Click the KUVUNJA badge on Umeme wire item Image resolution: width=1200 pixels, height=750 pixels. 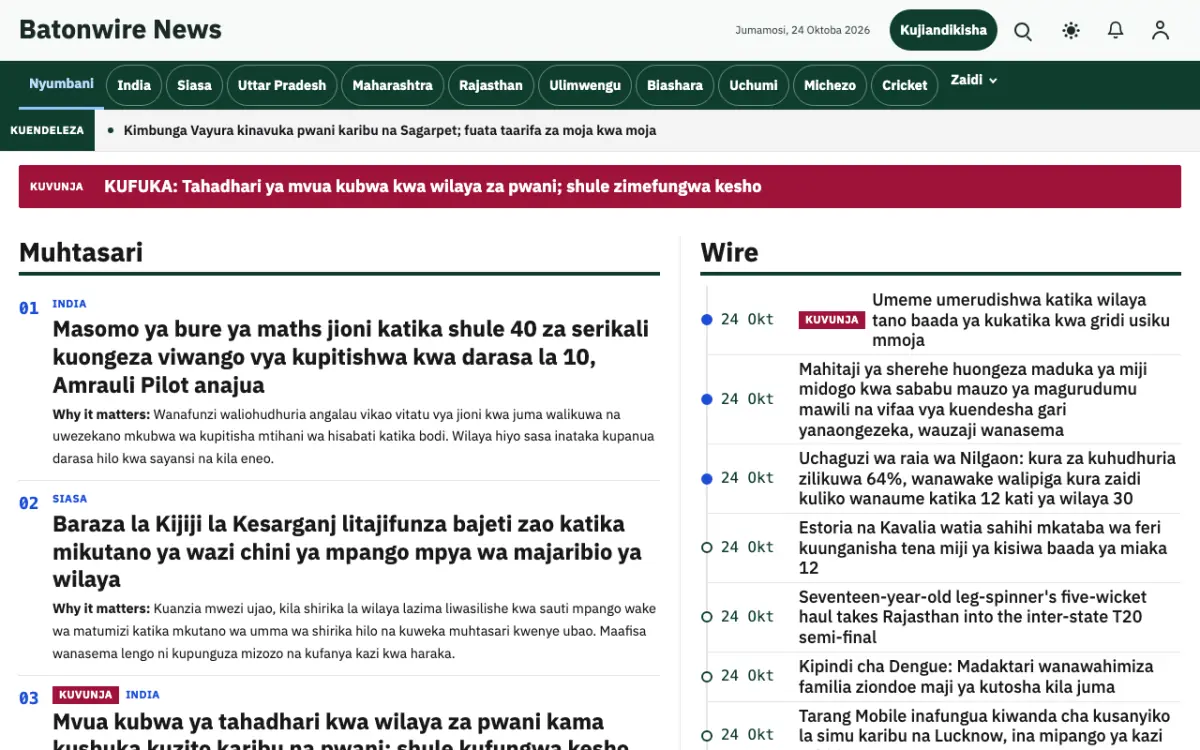click(832, 320)
